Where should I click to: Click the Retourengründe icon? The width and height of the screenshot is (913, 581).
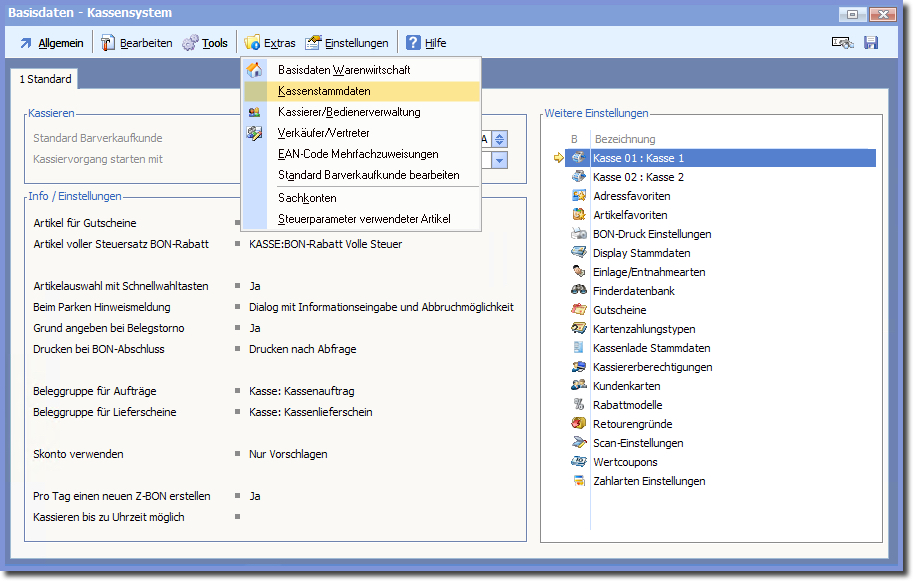tap(579, 424)
